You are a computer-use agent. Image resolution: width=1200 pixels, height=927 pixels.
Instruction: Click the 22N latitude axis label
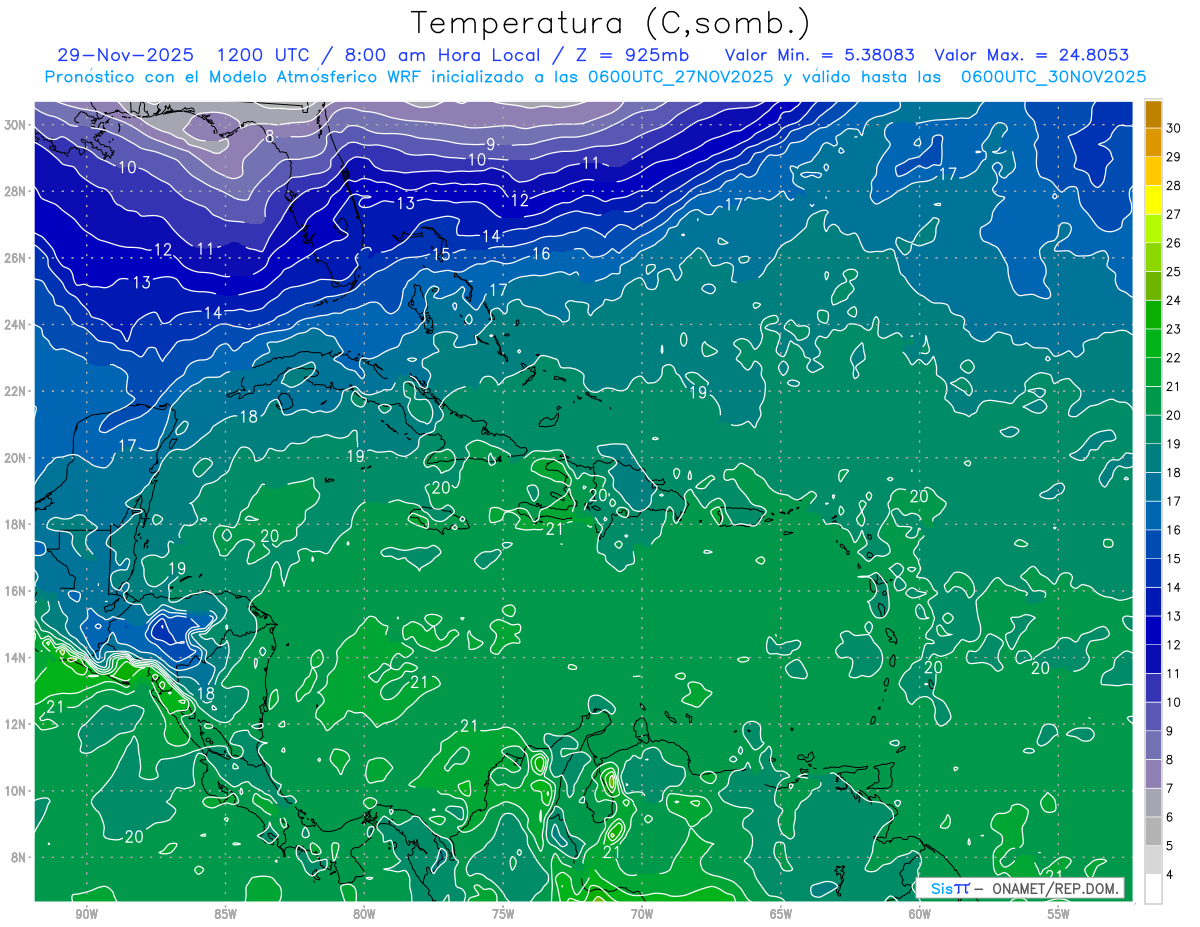click(x=15, y=391)
